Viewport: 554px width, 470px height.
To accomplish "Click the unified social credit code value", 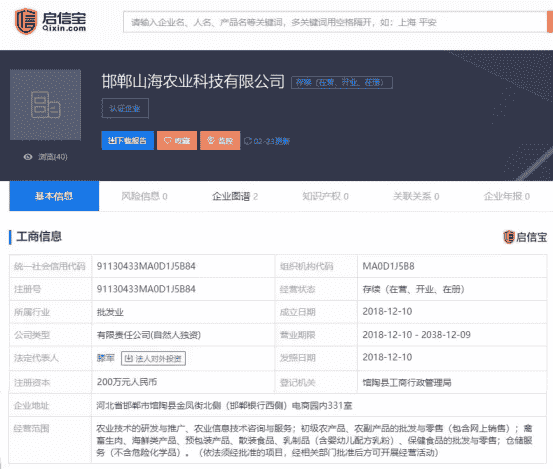I will (x=146, y=266).
